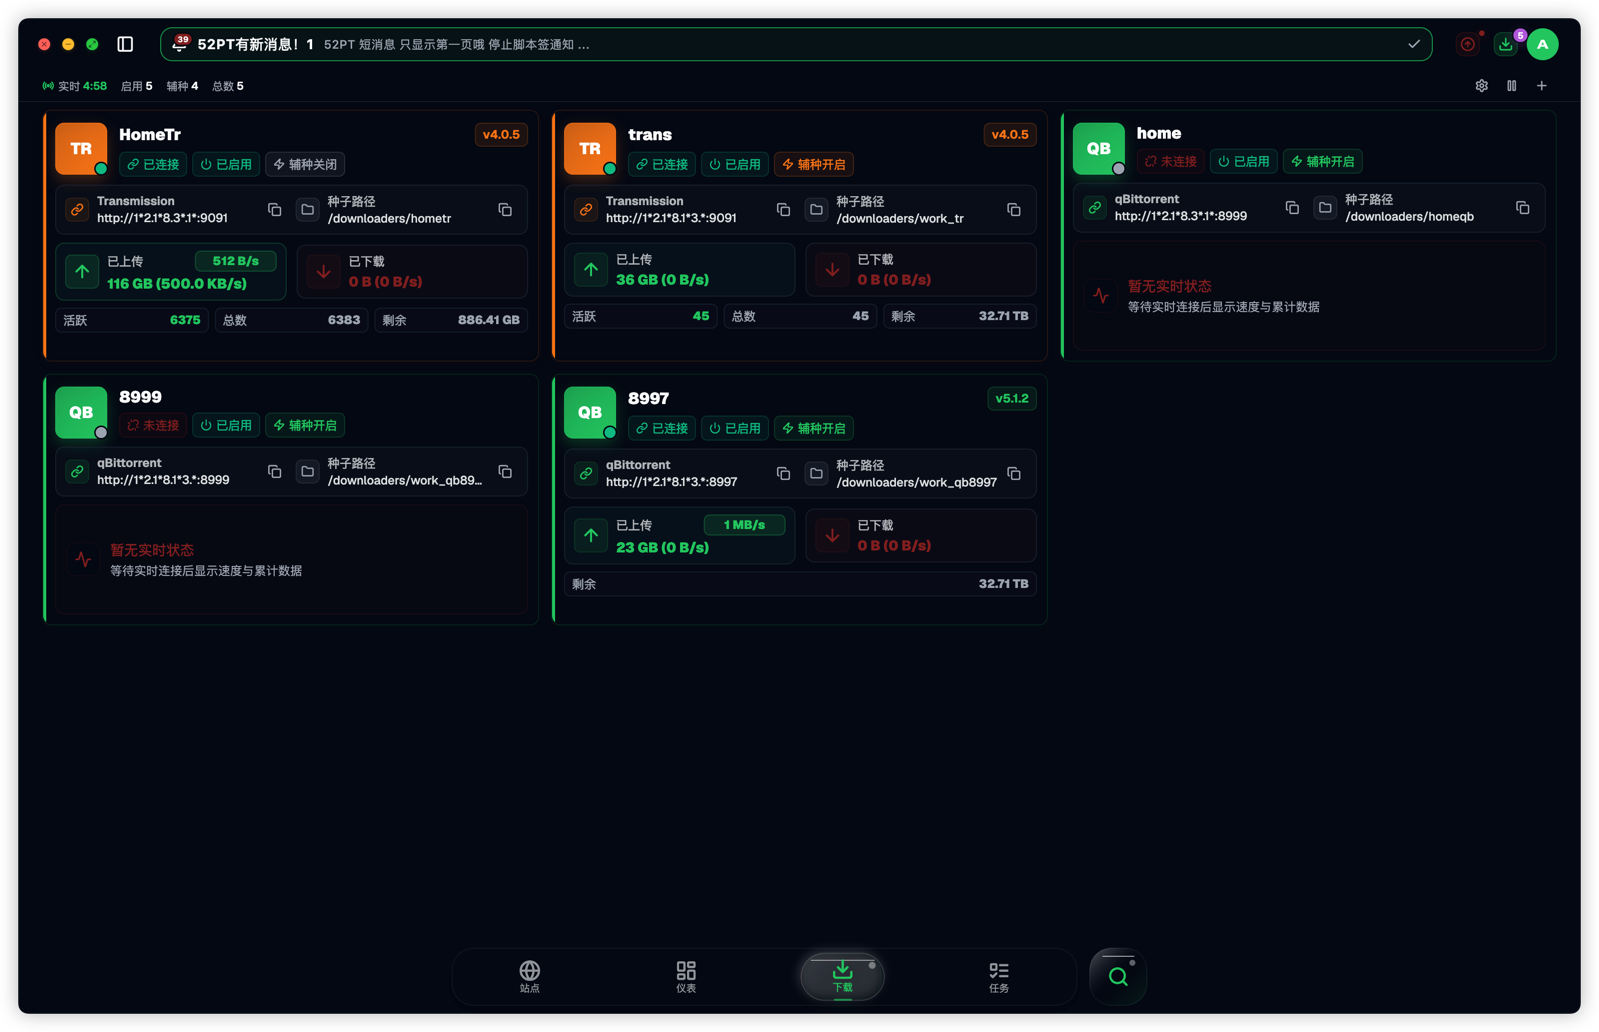Viewport: 1599px width, 1032px height.
Task: Open the settings gear icon
Action: click(1481, 86)
